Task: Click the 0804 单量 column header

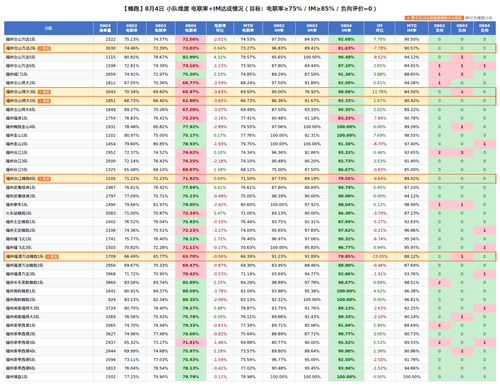Action: pos(105,28)
